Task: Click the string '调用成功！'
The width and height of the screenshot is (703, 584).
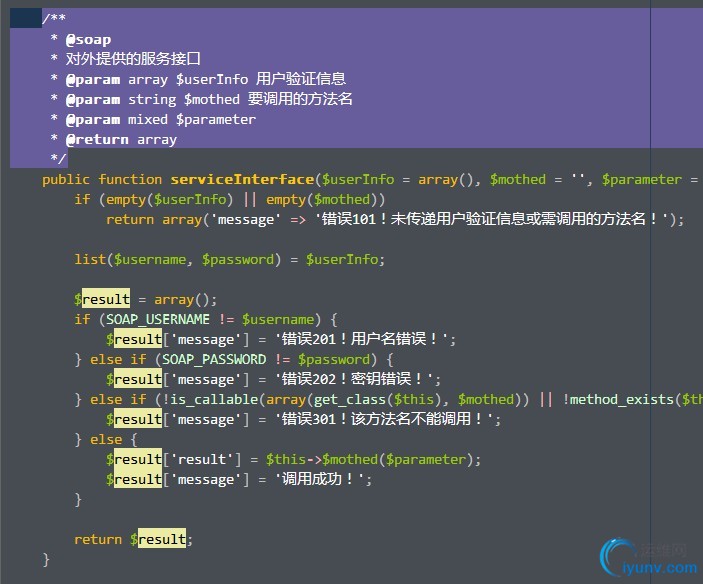Action: 319,479
